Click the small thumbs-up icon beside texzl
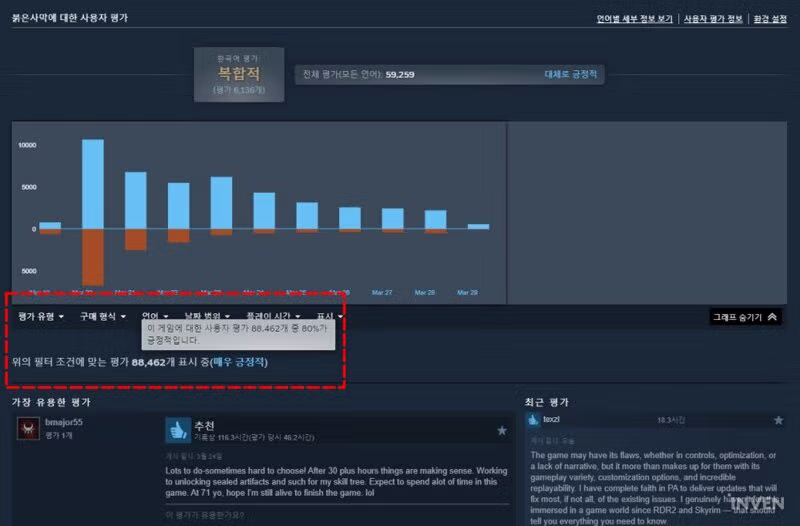800x526 pixels. [533, 420]
